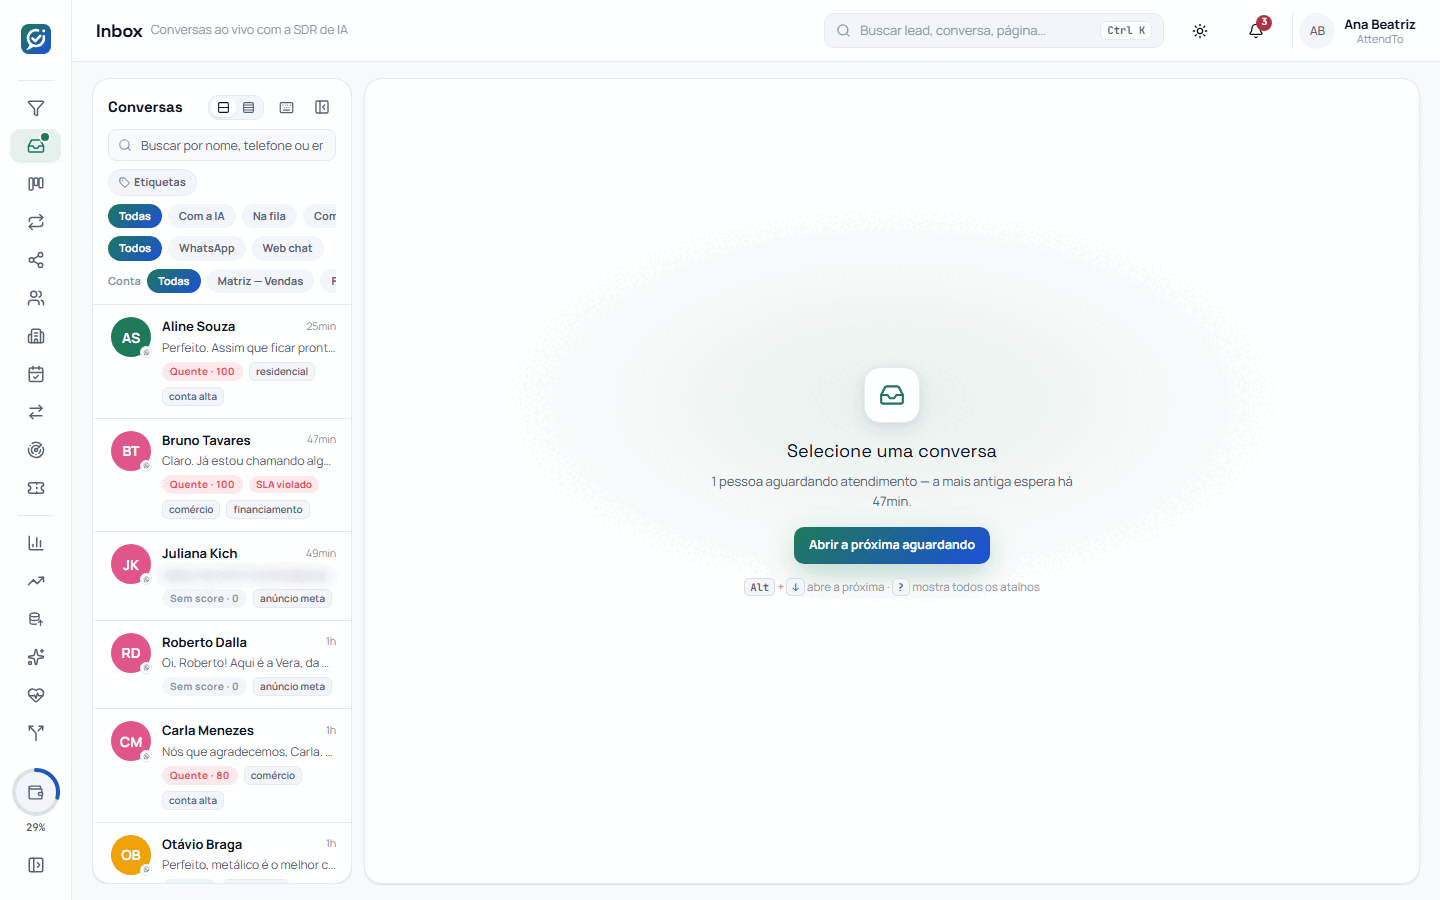Filter conversations by the Web chat channel
Screen dimensions: 1440x900
(287, 248)
